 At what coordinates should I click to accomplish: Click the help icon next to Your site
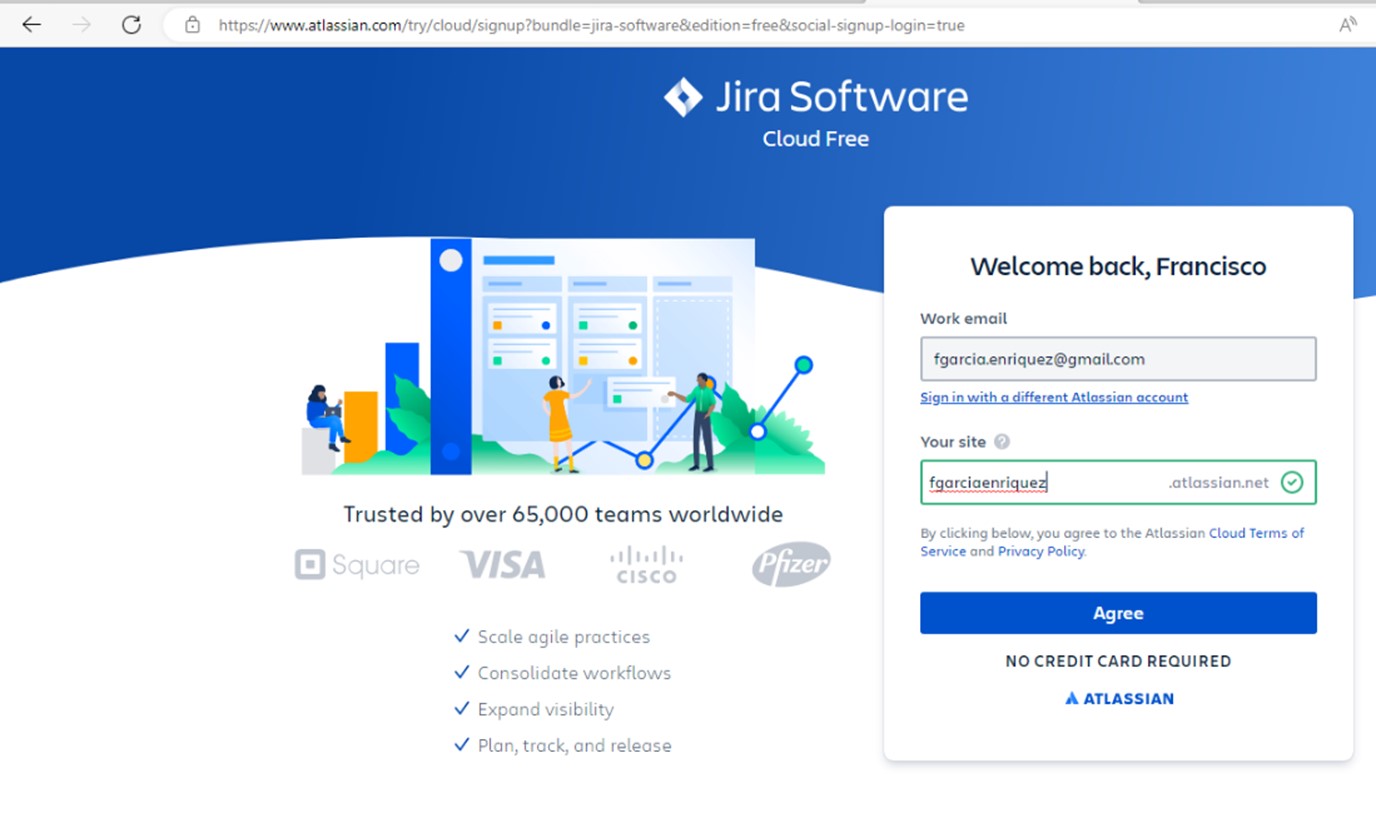[x=1002, y=441]
